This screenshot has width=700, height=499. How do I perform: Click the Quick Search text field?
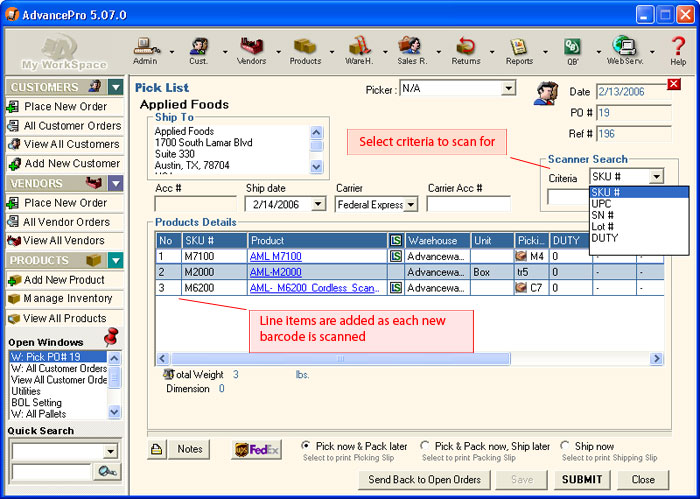(x=51, y=472)
